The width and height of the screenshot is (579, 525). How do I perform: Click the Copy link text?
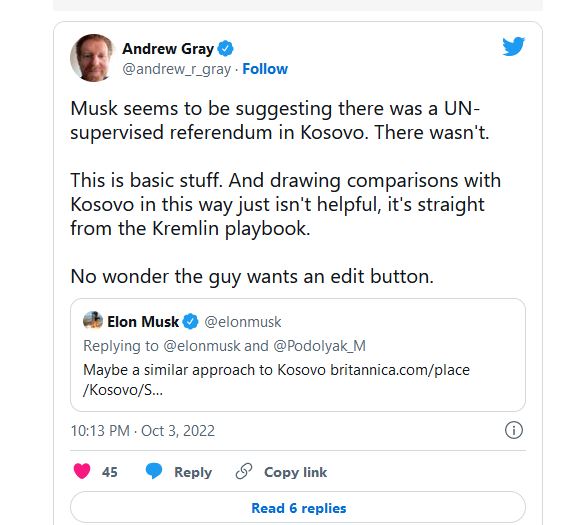(x=295, y=472)
